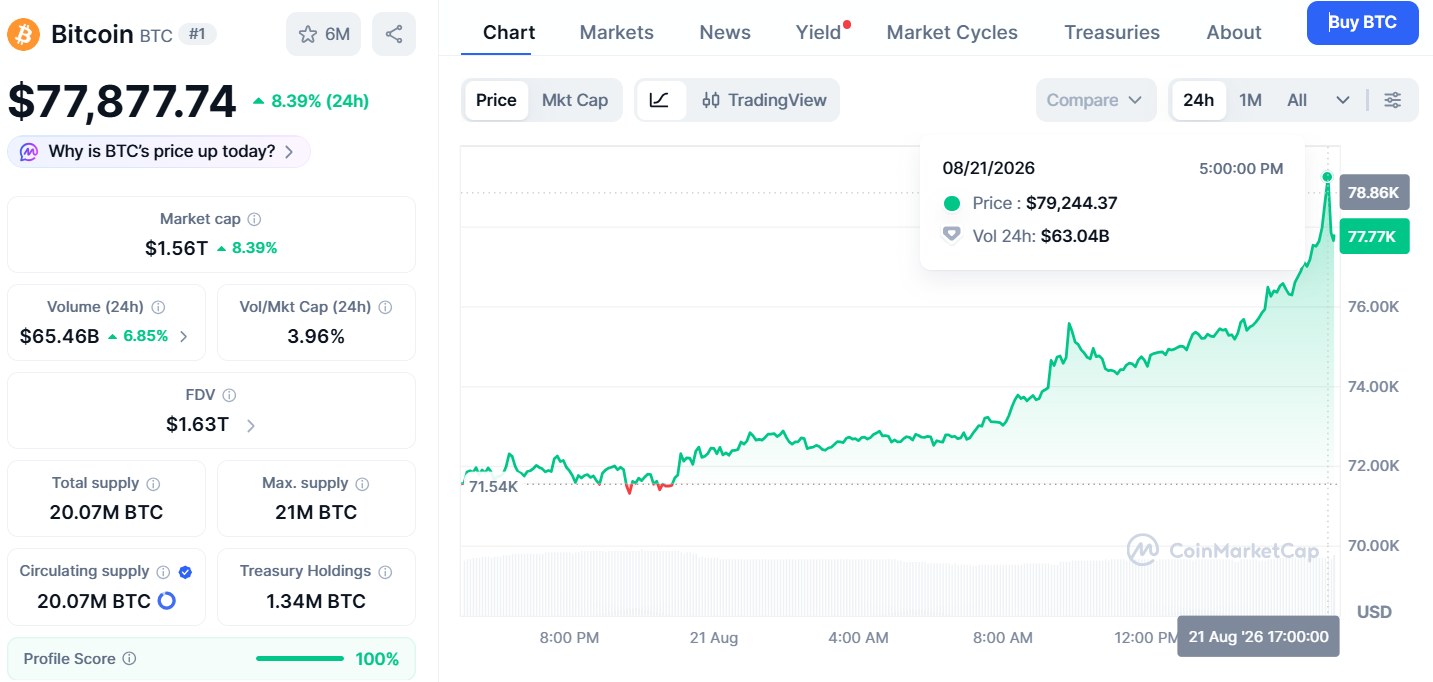Click the FDV info icon
The image size is (1433, 682).
tap(229, 395)
